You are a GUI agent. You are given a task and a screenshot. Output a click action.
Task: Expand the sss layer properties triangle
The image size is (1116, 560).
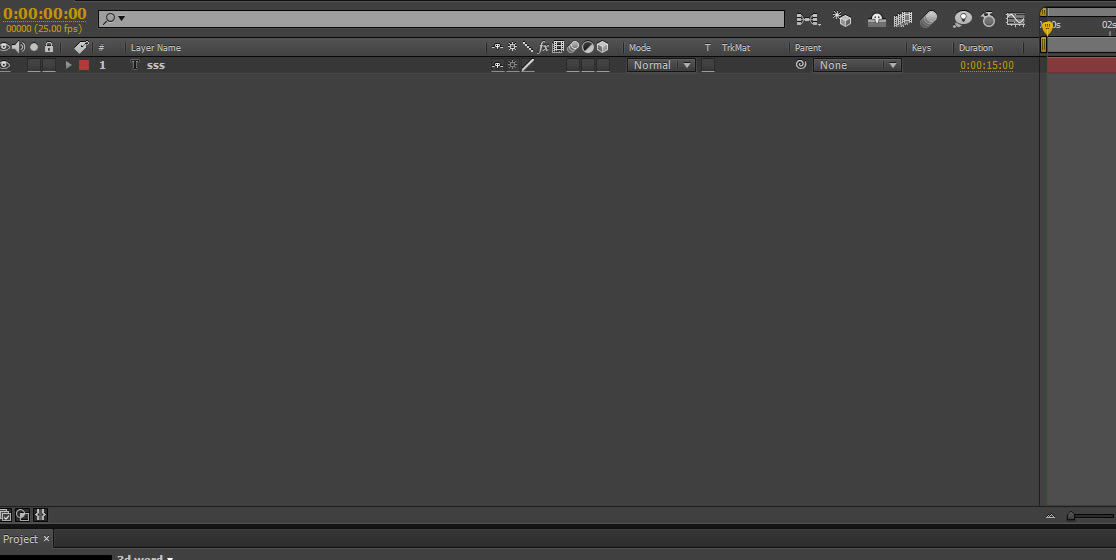[68, 65]
